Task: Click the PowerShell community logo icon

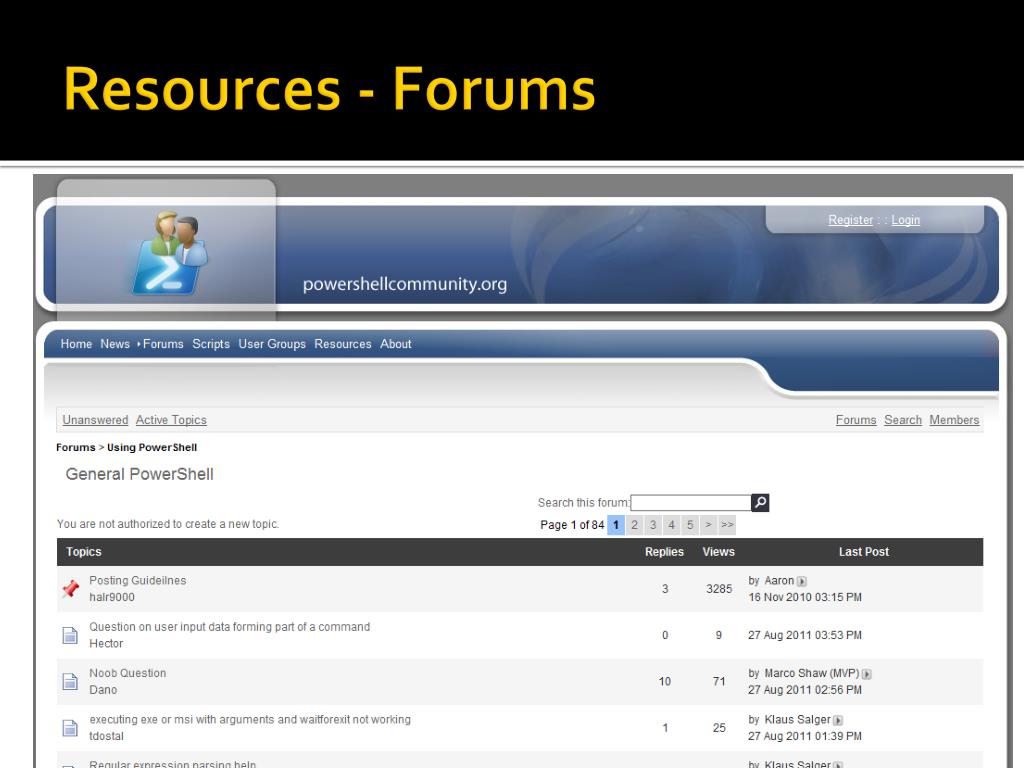Action: pos(170,253)
